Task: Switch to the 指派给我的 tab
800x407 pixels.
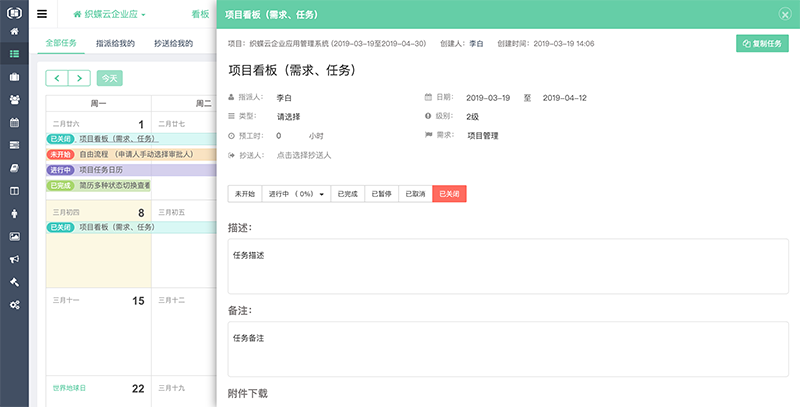Action: [115, 43]
